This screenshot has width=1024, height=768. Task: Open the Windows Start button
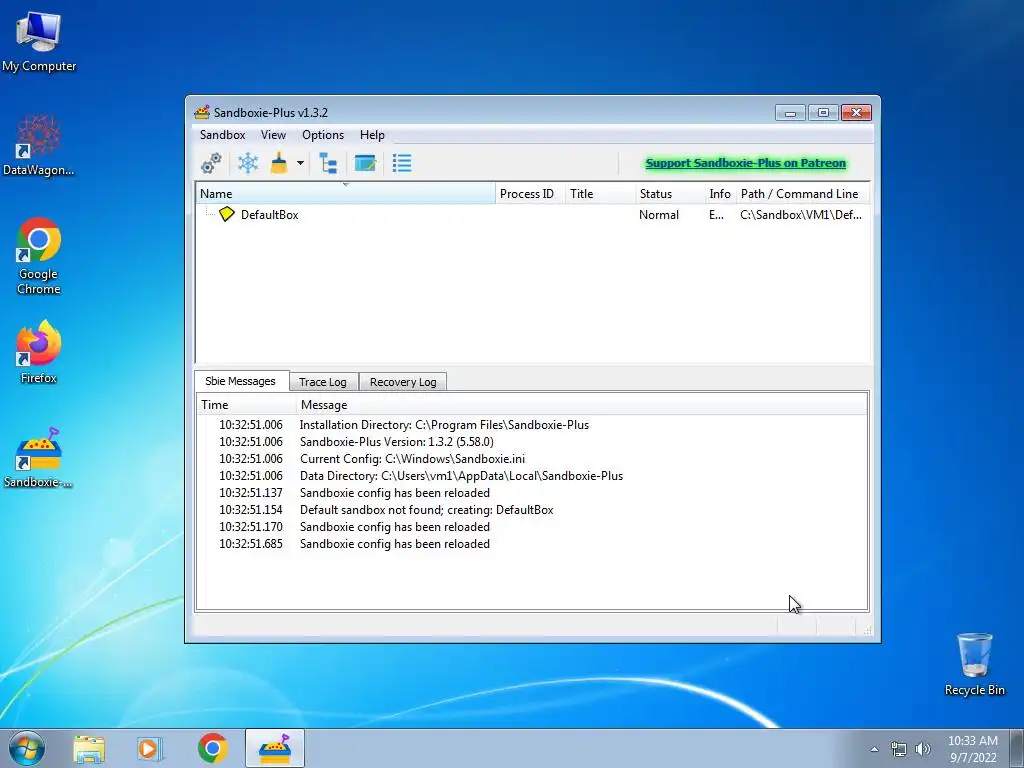(27, 748)
